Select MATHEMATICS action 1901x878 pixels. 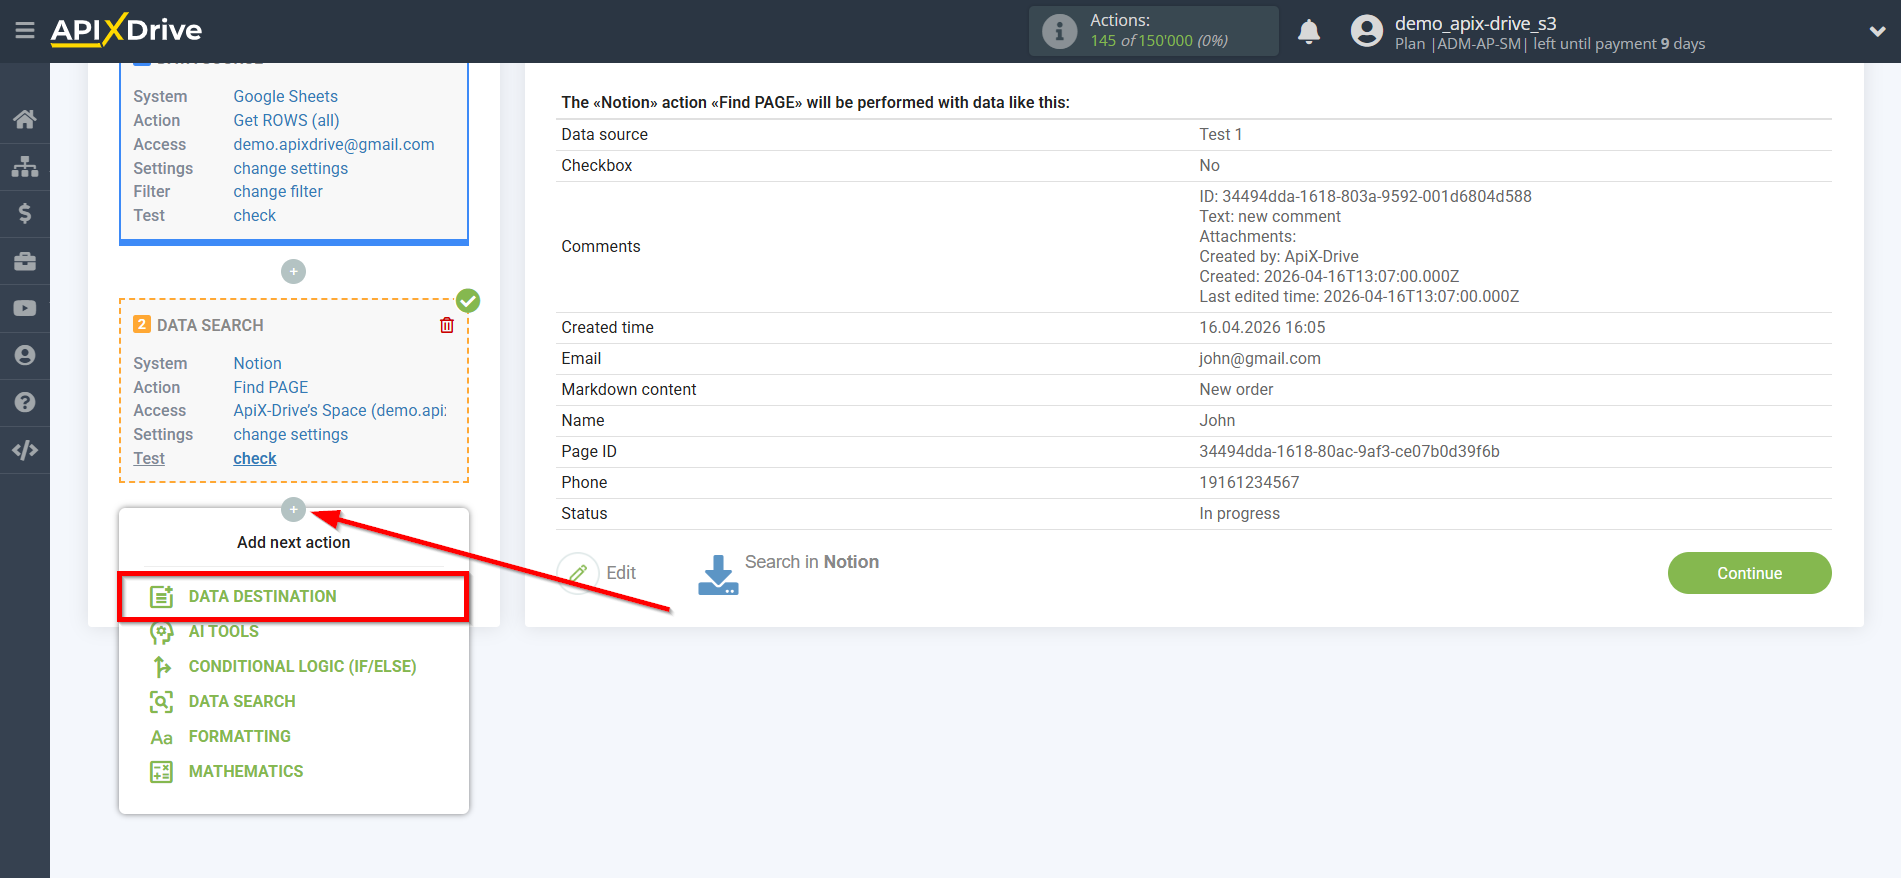245,772
